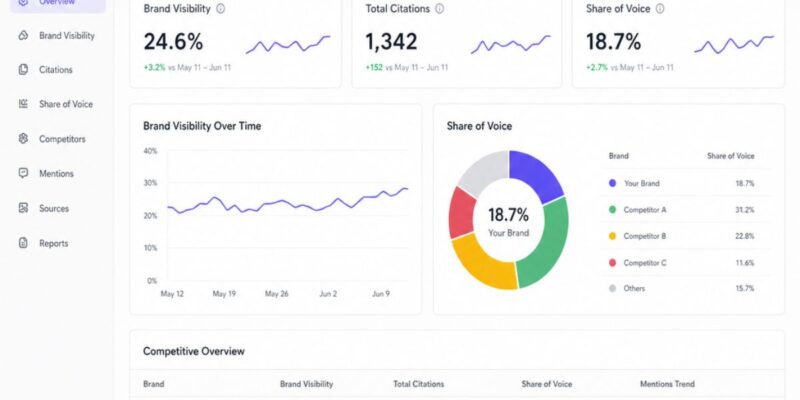Click Competitor A 31.2% value

745,210
